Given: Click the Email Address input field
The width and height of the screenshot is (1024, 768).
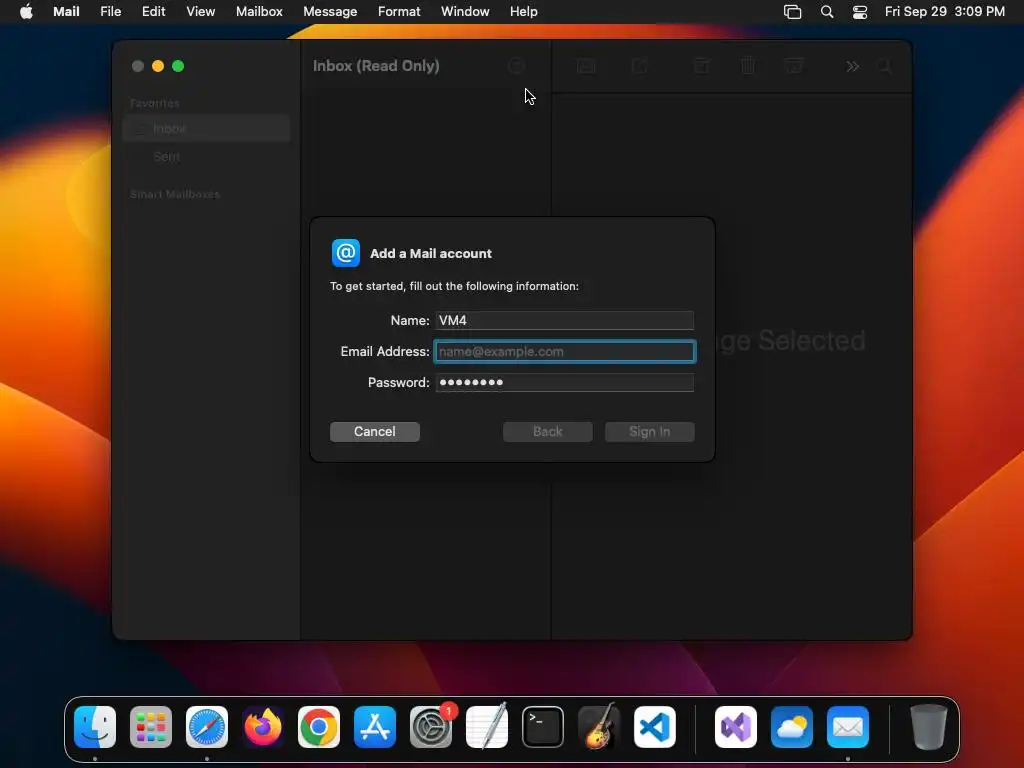Looking at the screenshot, I should 564,351.
